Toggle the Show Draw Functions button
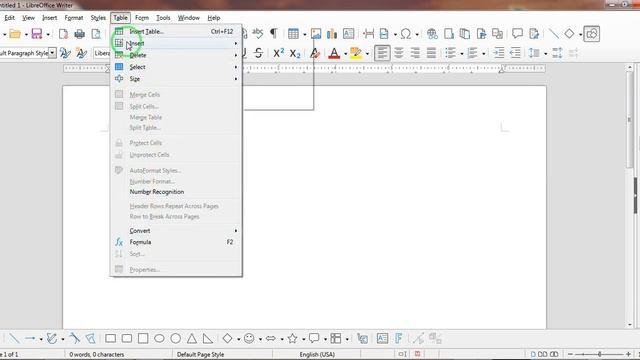The height and width of the screenshot is (360, 640). point(591,34)
